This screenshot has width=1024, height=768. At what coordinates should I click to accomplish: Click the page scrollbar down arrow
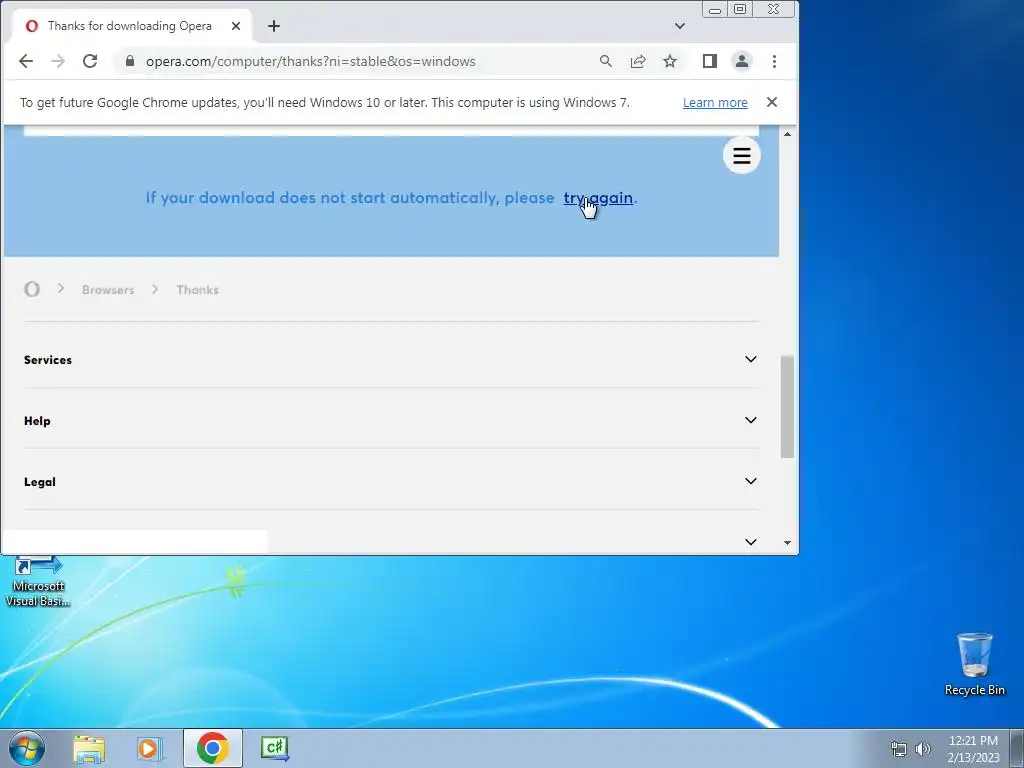[787, 543]
